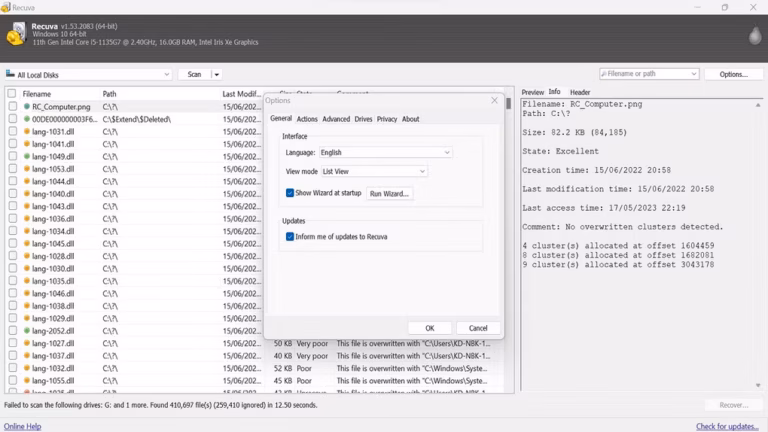The width and height of the screenshot is (768, 432).
Task: Click the green status dot for lang-1049.dll
Action: [x=26, y=156]
